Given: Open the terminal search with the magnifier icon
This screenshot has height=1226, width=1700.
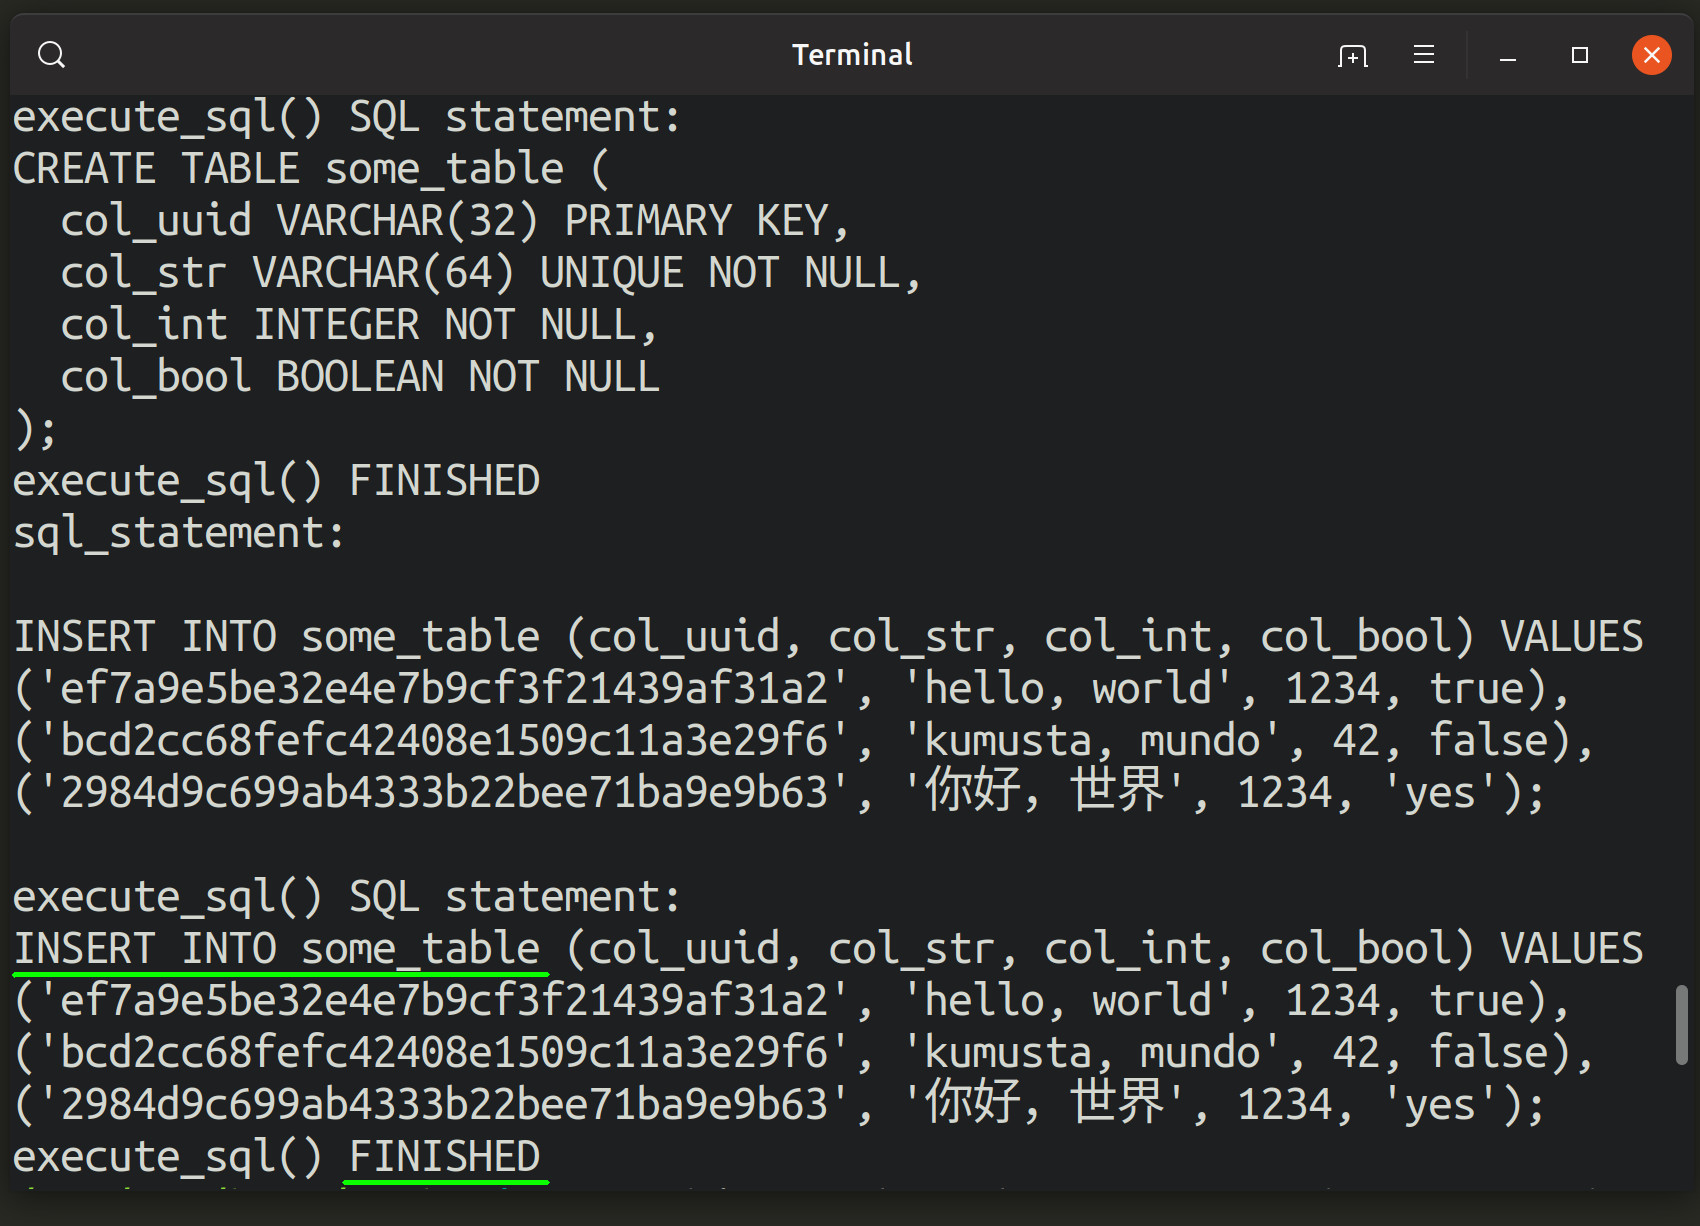Looking at the screenshot, I should [x=51, y=54].
